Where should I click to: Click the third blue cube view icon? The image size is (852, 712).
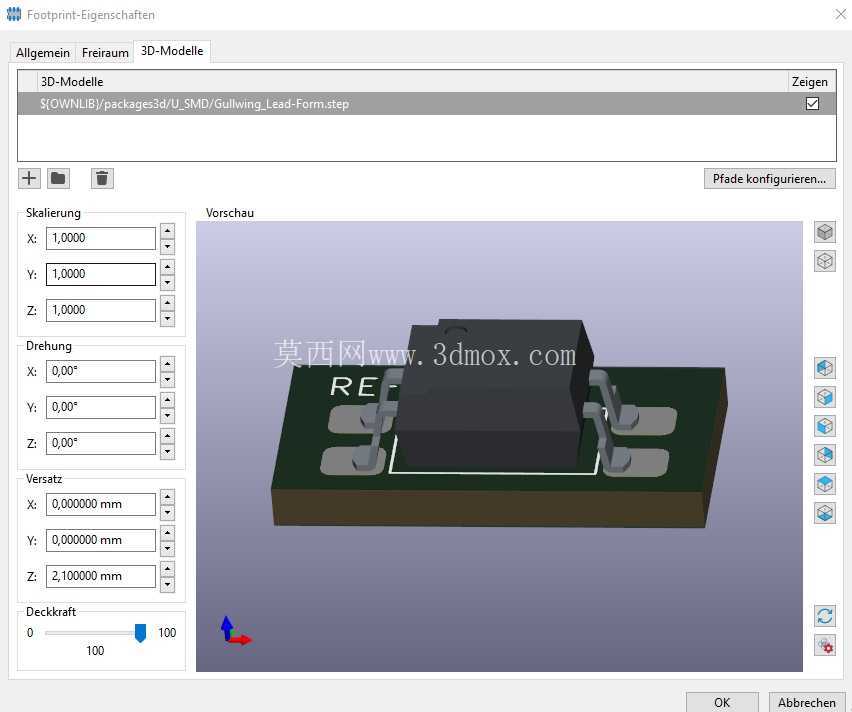pyautogui.click(x=825, y=426)
